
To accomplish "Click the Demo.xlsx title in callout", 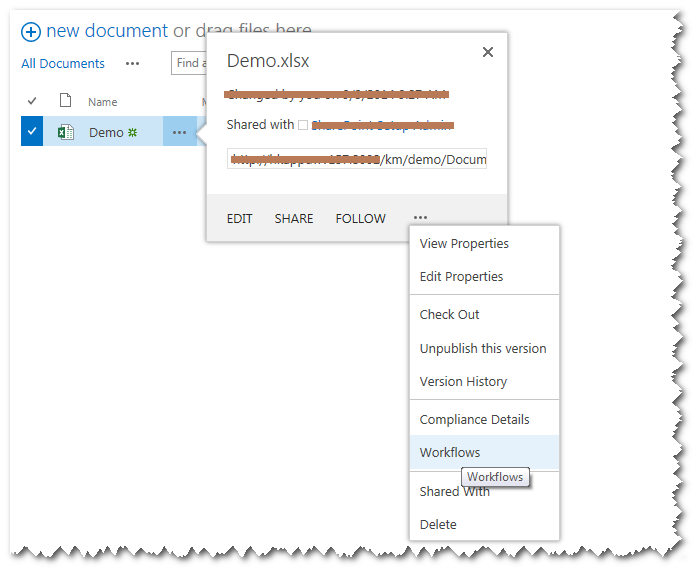I will tap(268, 61).
